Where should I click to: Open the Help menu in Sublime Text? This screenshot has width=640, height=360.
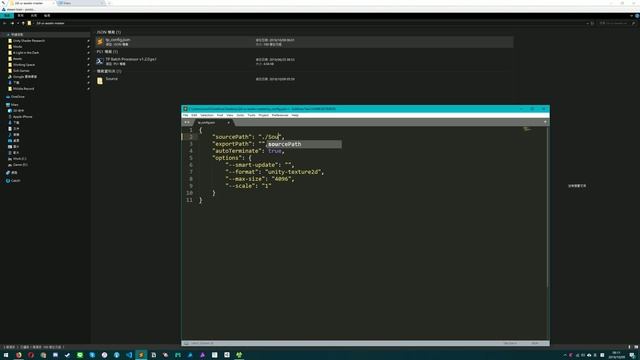(295, 116)
